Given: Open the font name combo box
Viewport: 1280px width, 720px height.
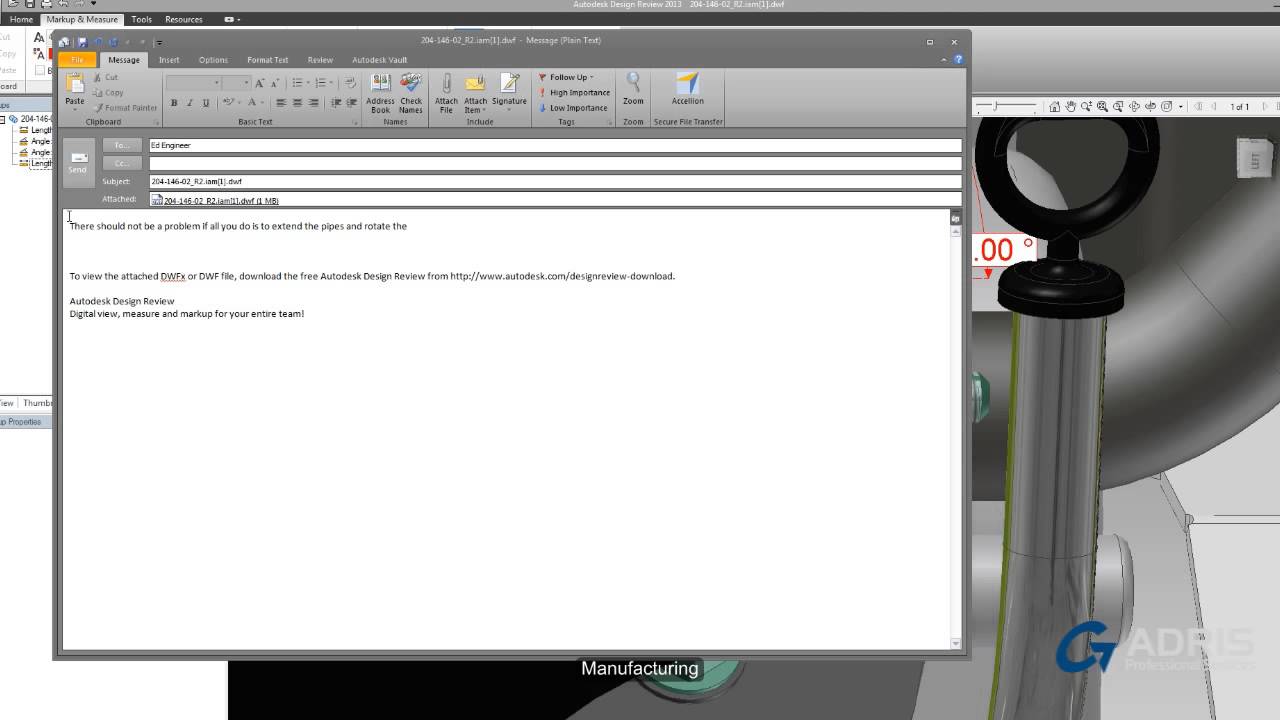Looking at the screenshot, I should tap(193, 83).
